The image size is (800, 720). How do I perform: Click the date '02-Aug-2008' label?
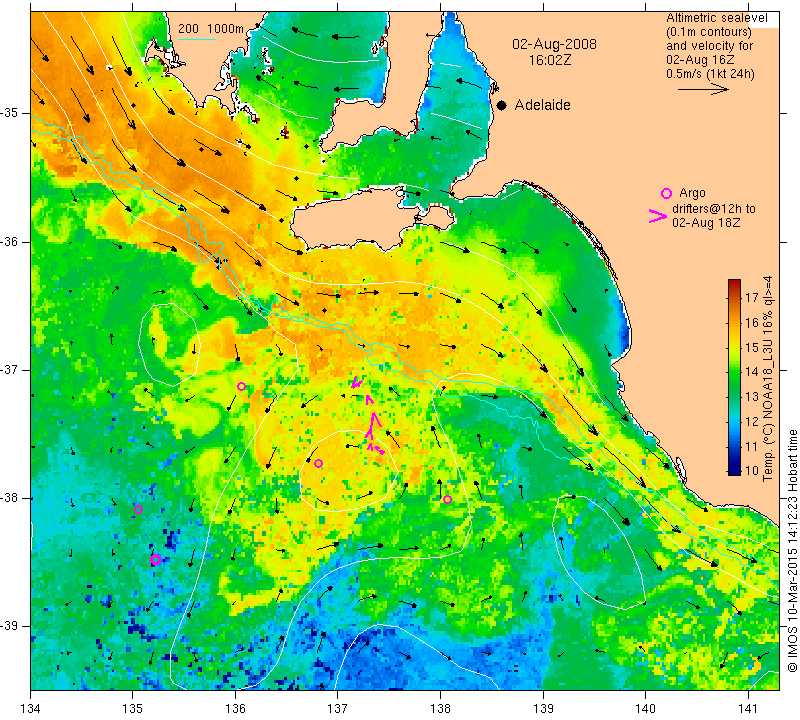[554, 44]
